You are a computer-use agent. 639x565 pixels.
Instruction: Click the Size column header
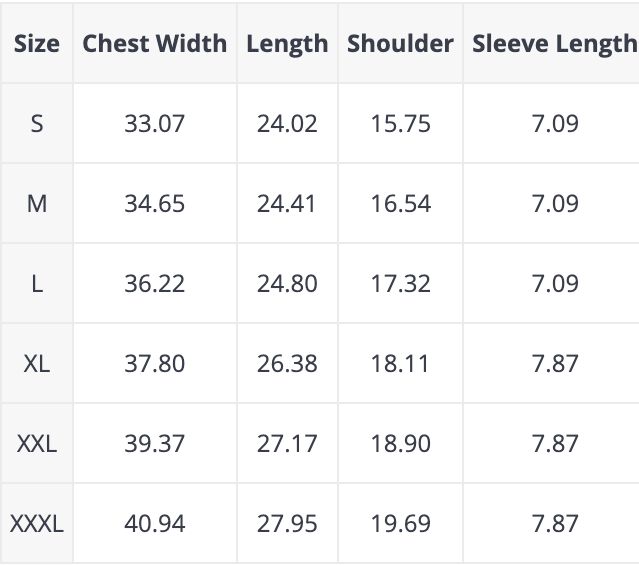[x=37, y=44]
